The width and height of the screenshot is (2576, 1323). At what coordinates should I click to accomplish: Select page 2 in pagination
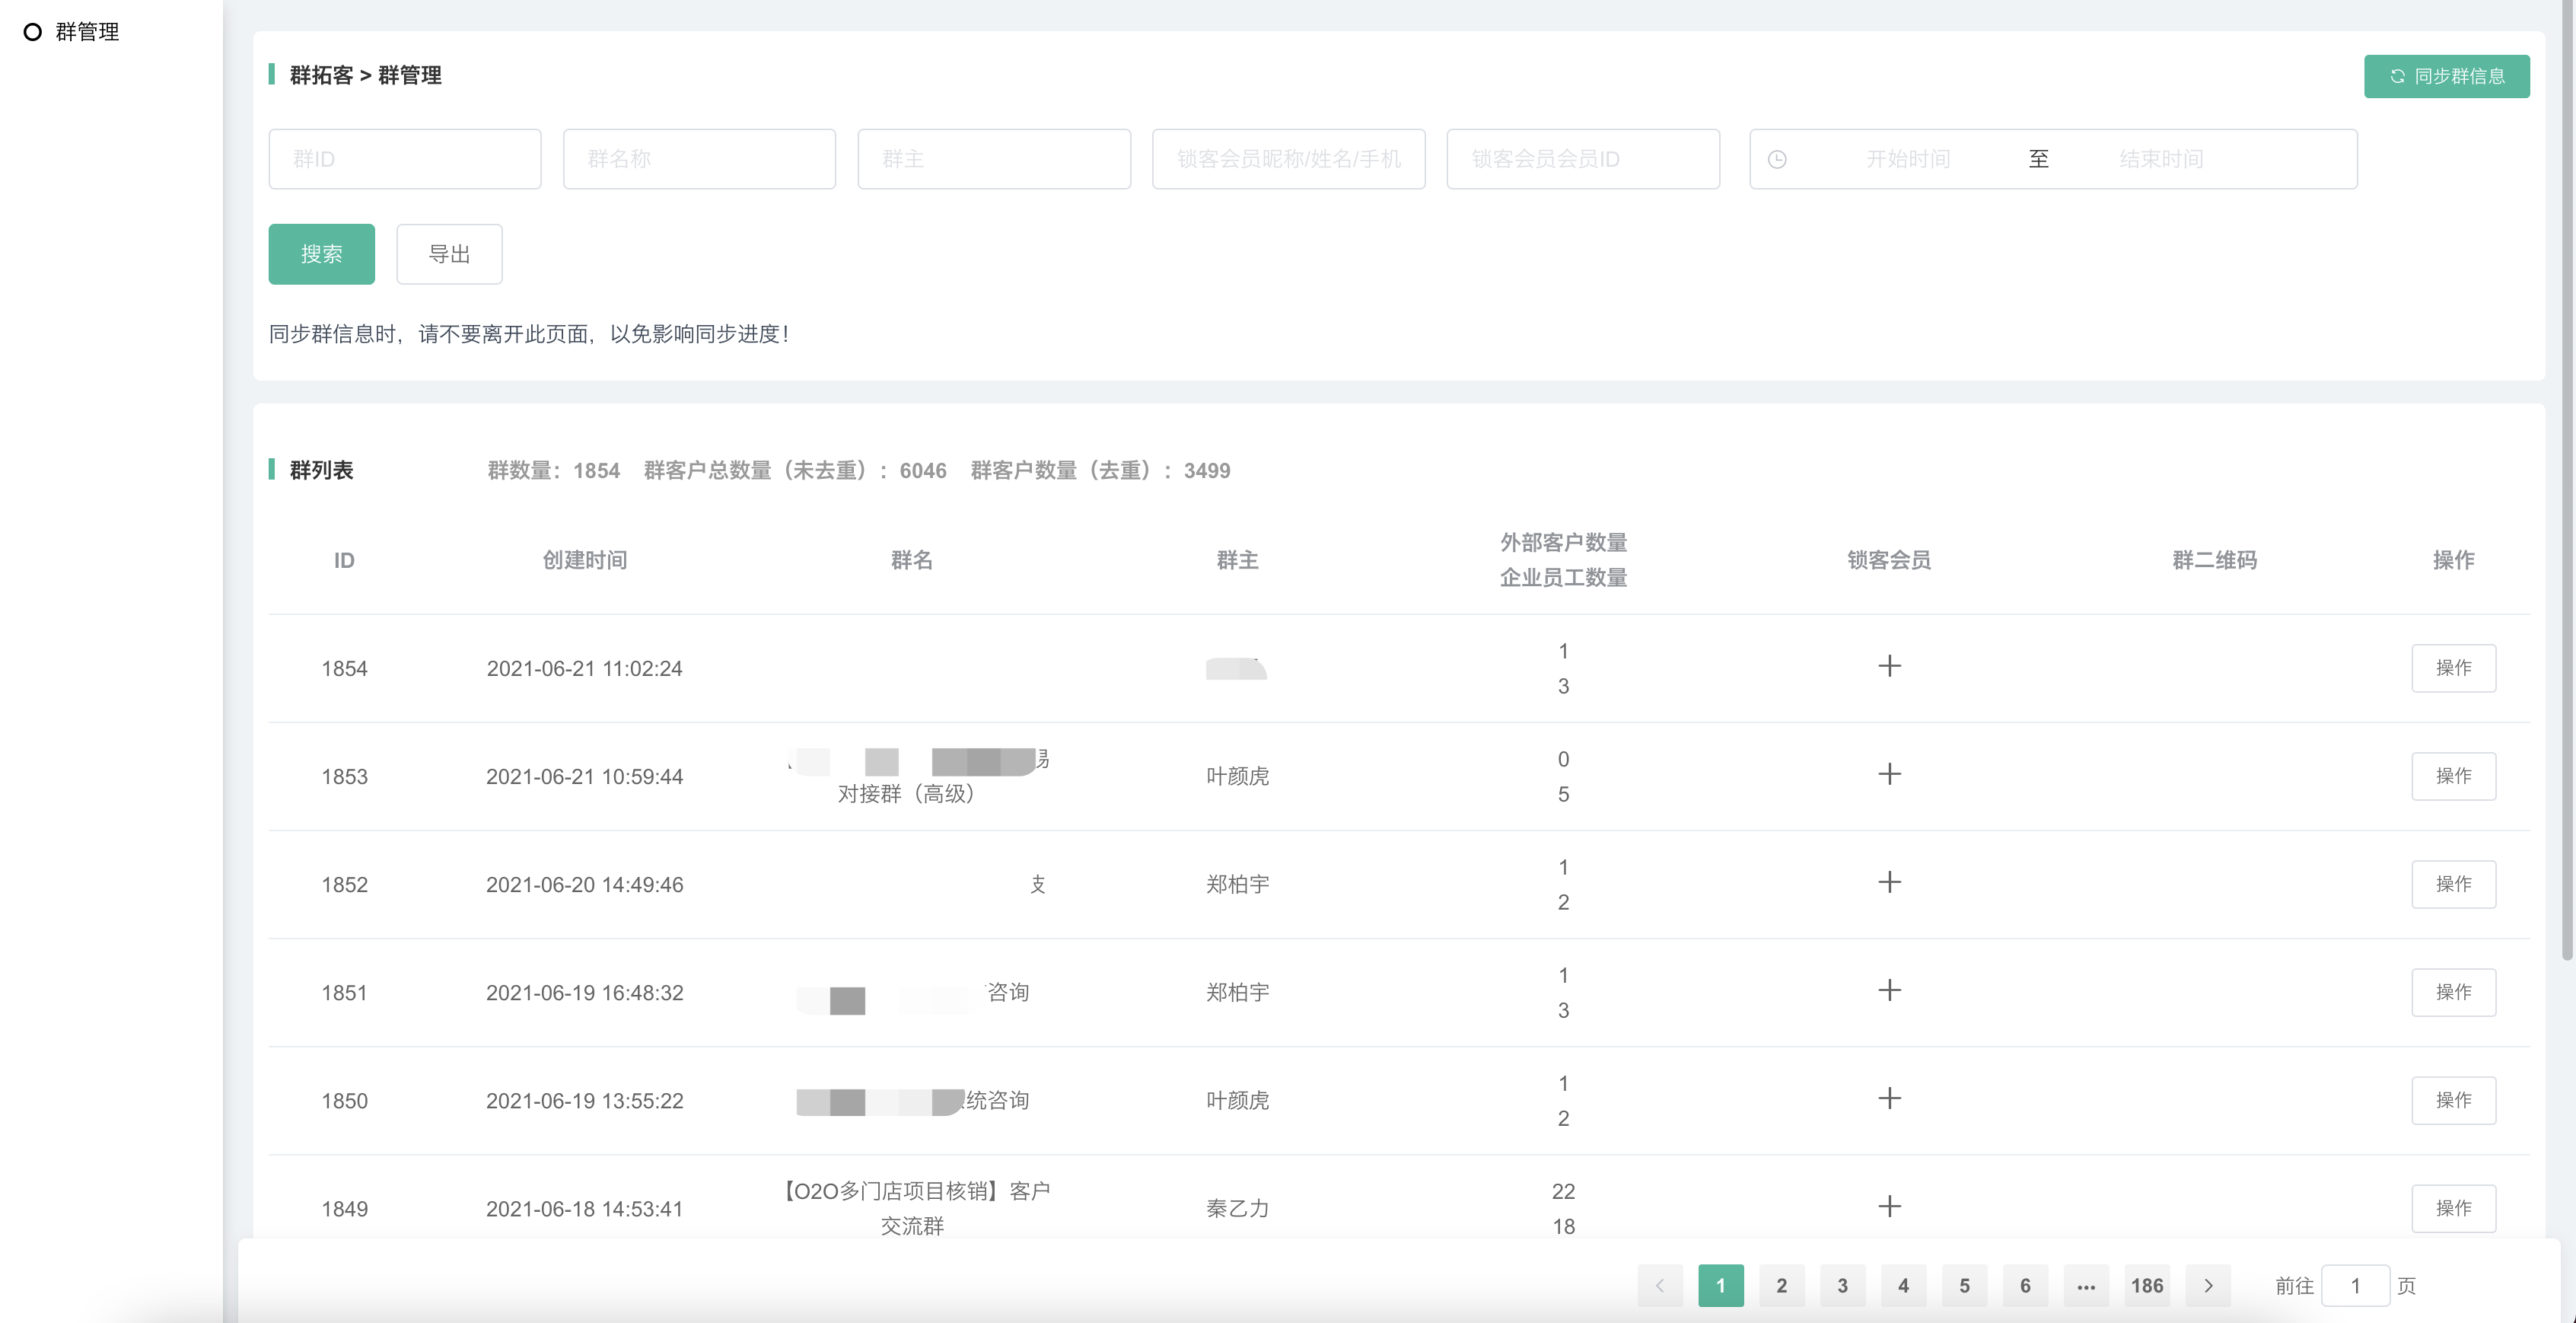coord(1781,1286)
